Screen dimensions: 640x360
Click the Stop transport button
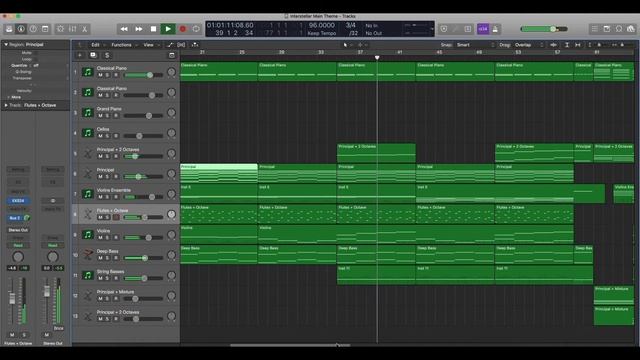153,29
